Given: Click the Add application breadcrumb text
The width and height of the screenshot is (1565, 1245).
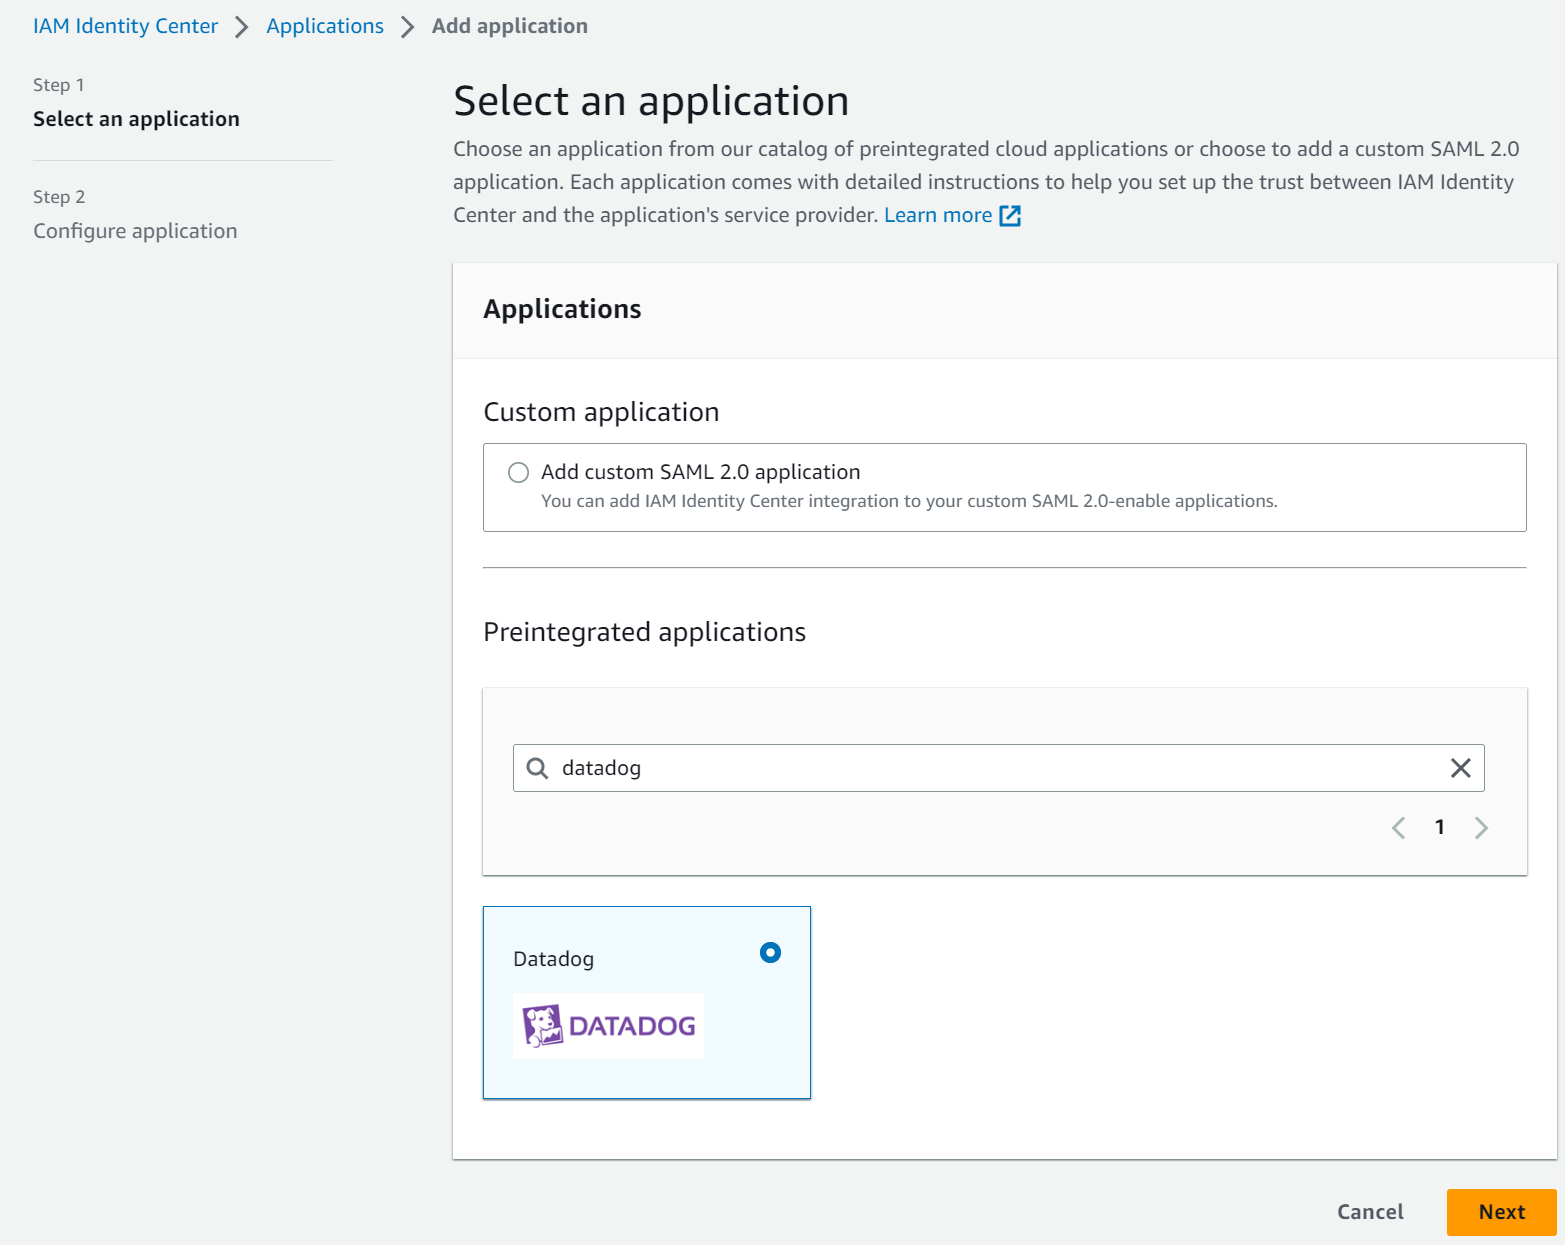Looking at the screenshot, I should tap(510, 26).
